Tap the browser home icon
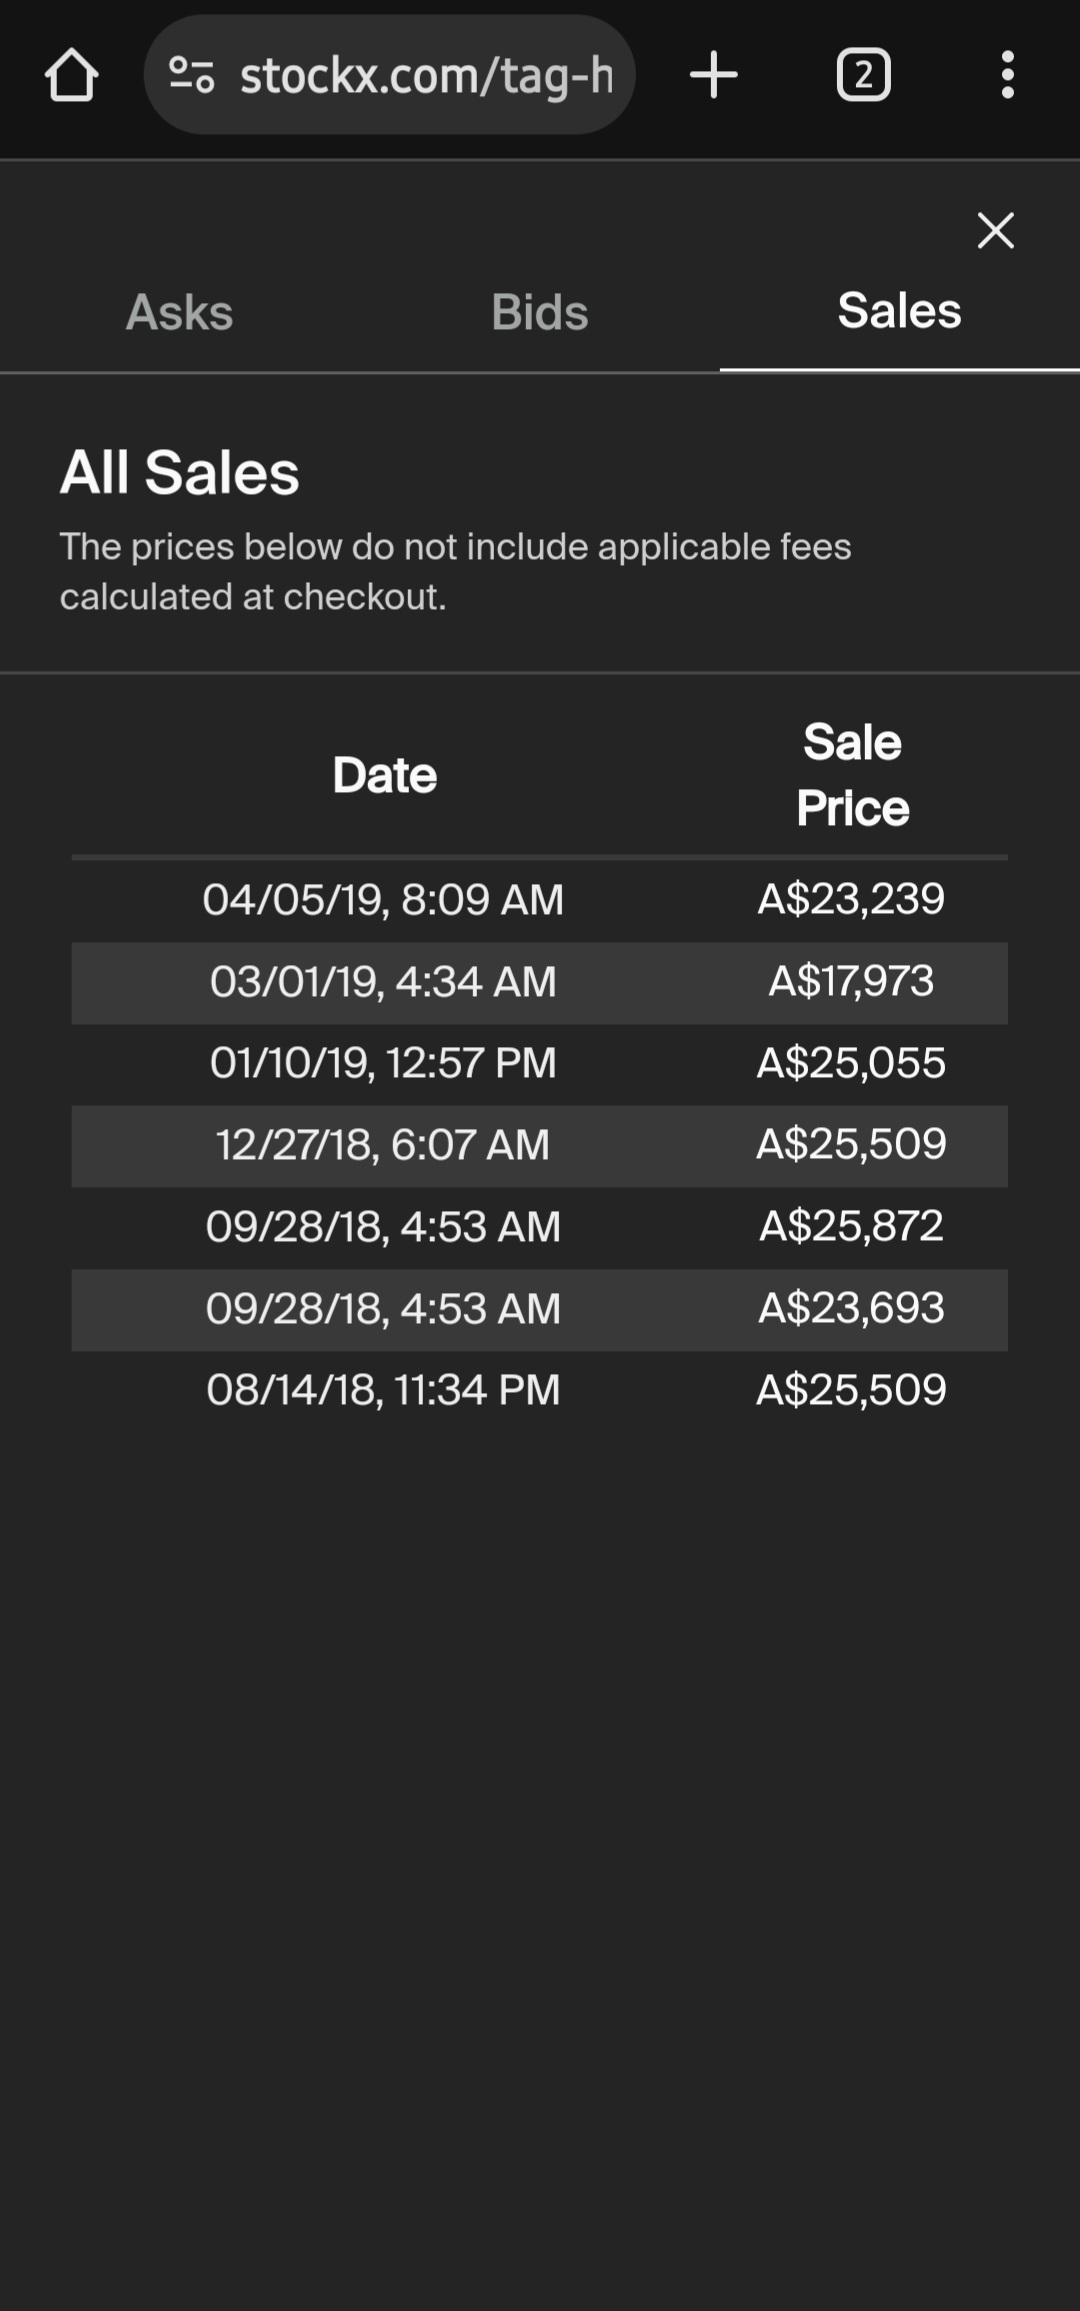The width and height of the screenshot is (1080, 2311). pyautogui.click(x=71, y=76)
